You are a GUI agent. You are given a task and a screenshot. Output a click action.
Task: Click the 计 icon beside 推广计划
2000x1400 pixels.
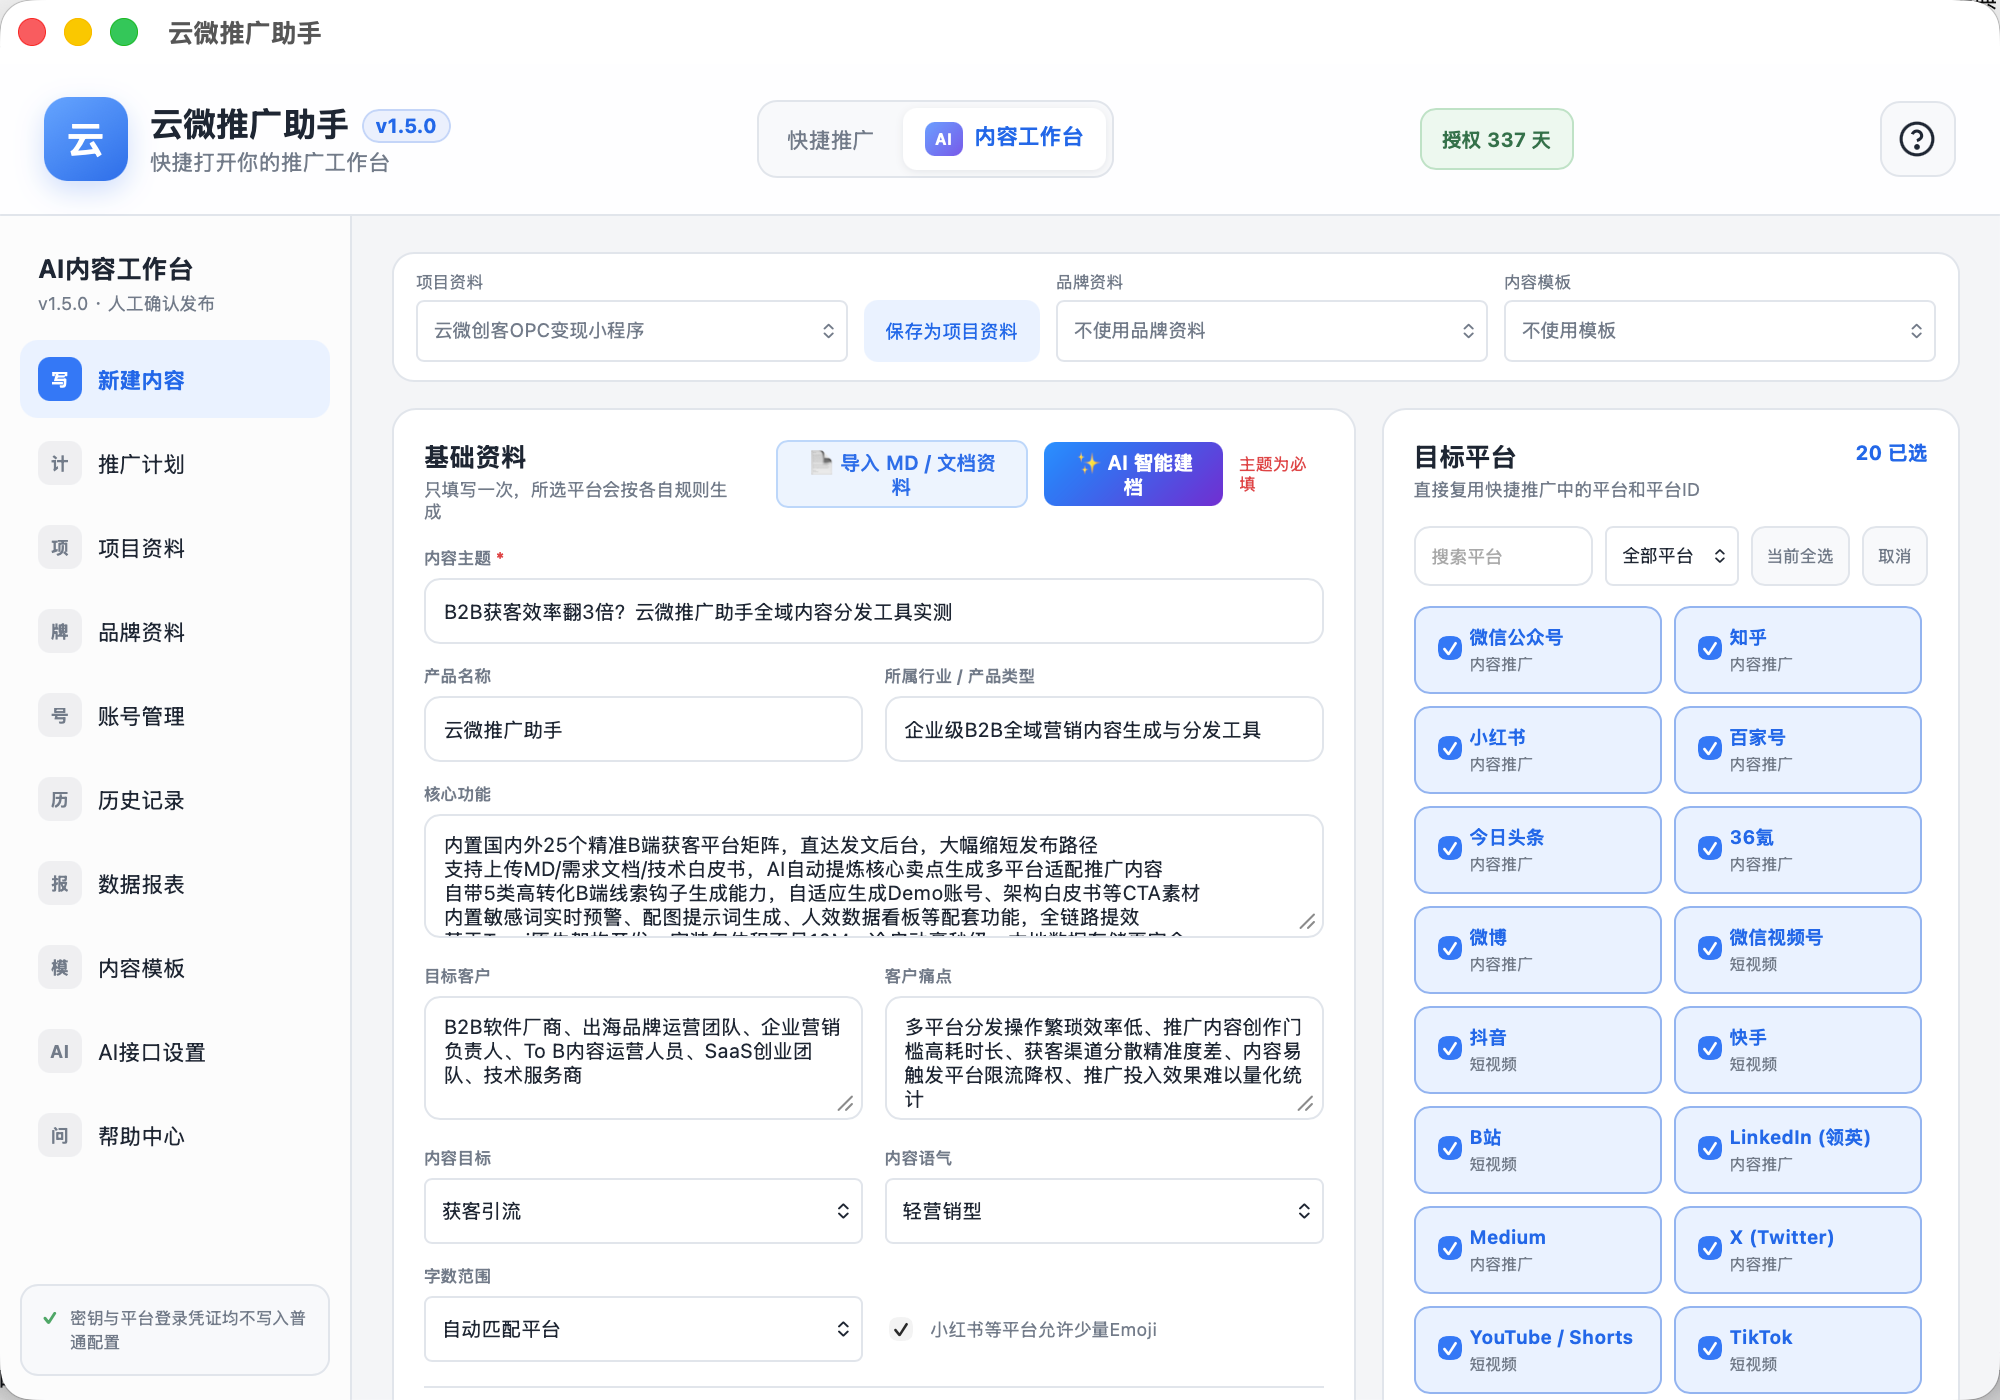point(60,464)
